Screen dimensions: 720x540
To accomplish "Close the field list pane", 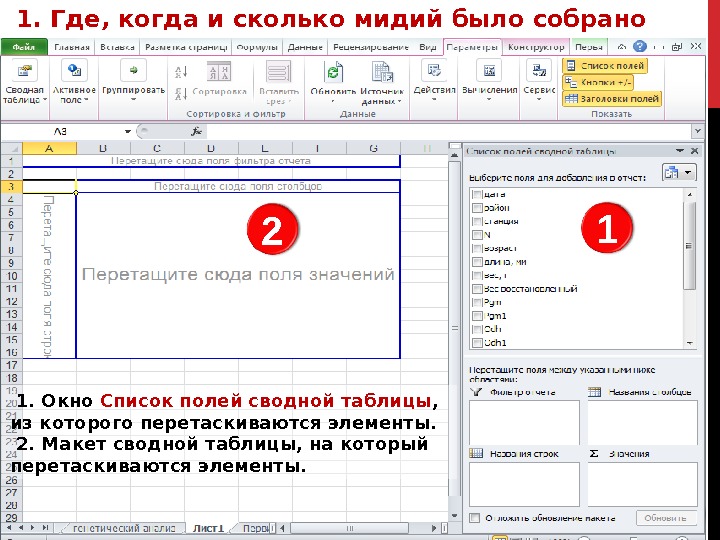I will (695, 151).
